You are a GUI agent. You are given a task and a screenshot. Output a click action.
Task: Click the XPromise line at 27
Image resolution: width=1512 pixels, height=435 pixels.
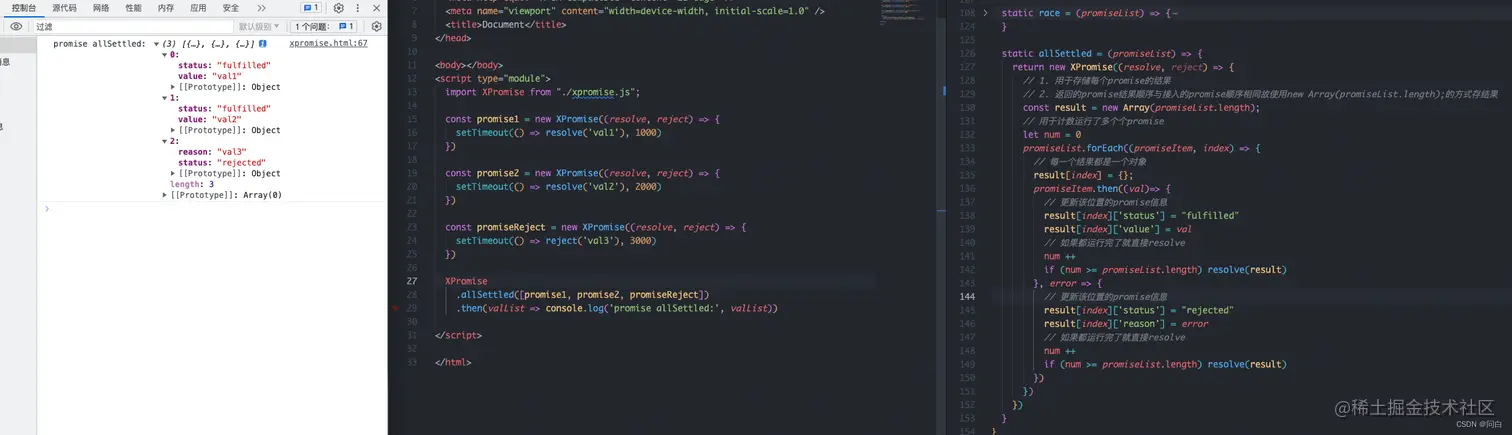pos(466,281)
